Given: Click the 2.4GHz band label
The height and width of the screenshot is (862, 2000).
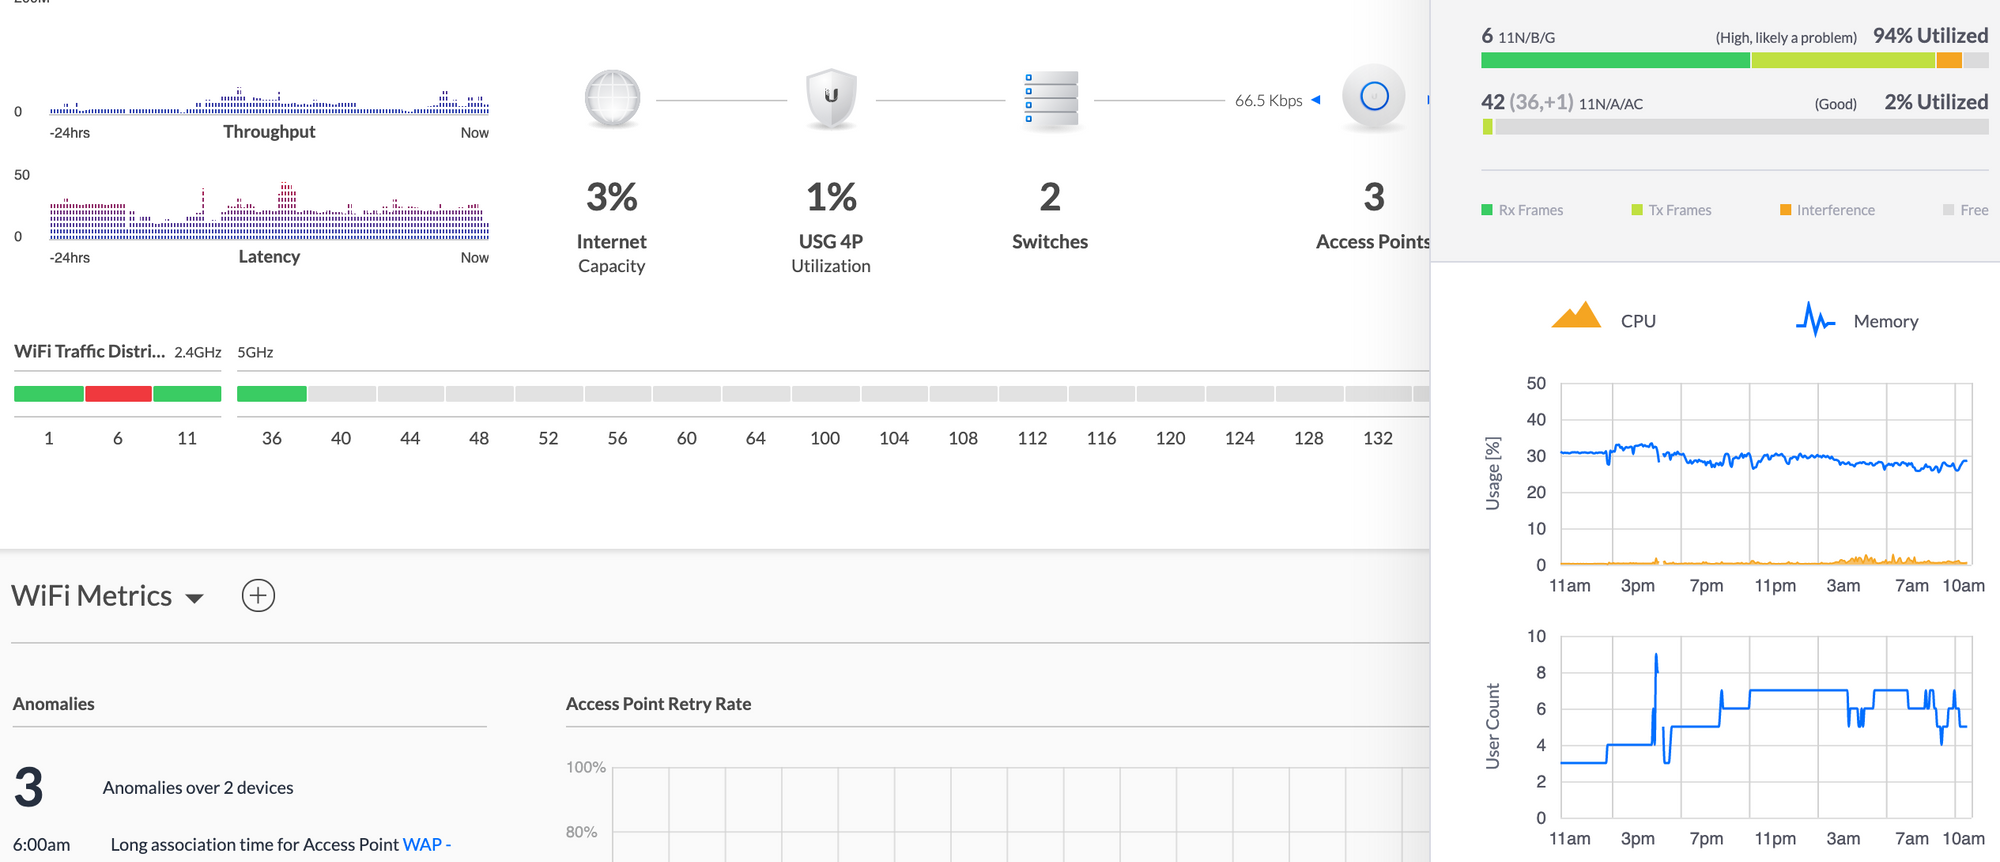Looking at the screenshot, I should click(198, 352).
